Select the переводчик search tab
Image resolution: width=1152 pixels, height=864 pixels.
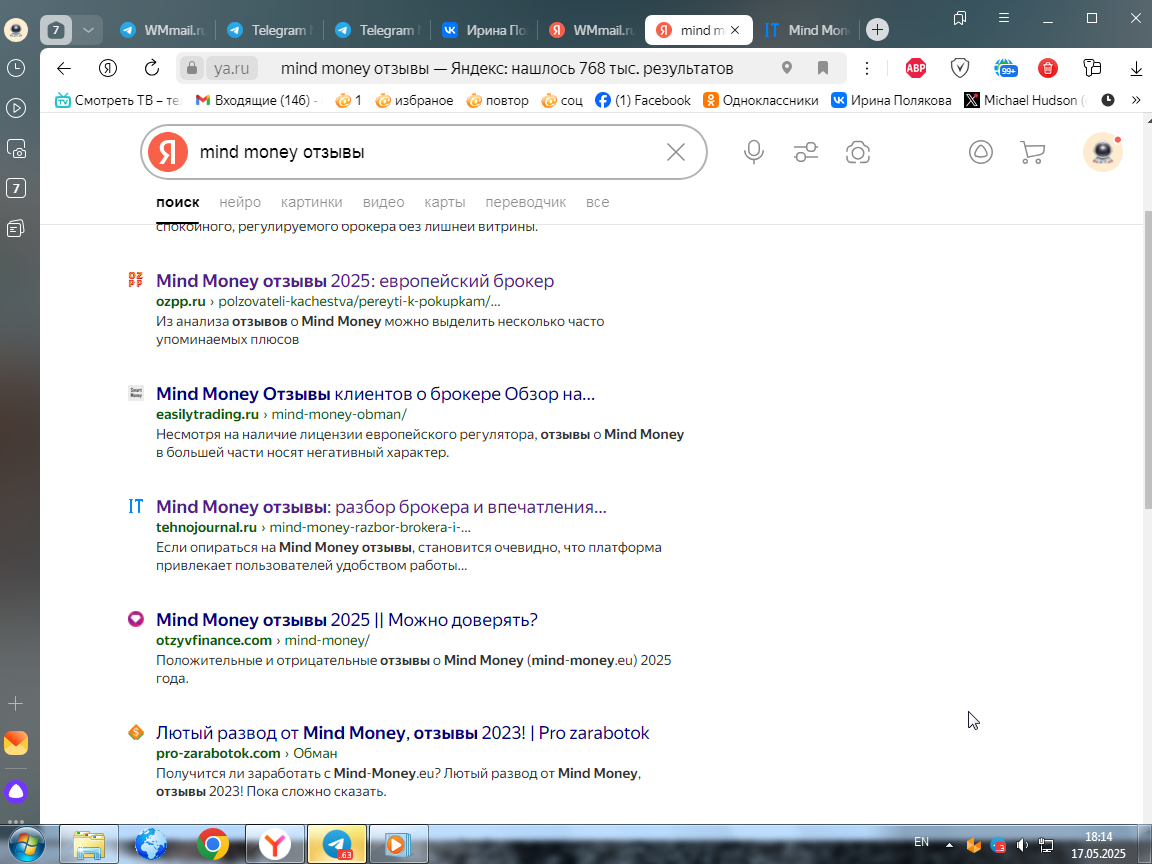525,202
